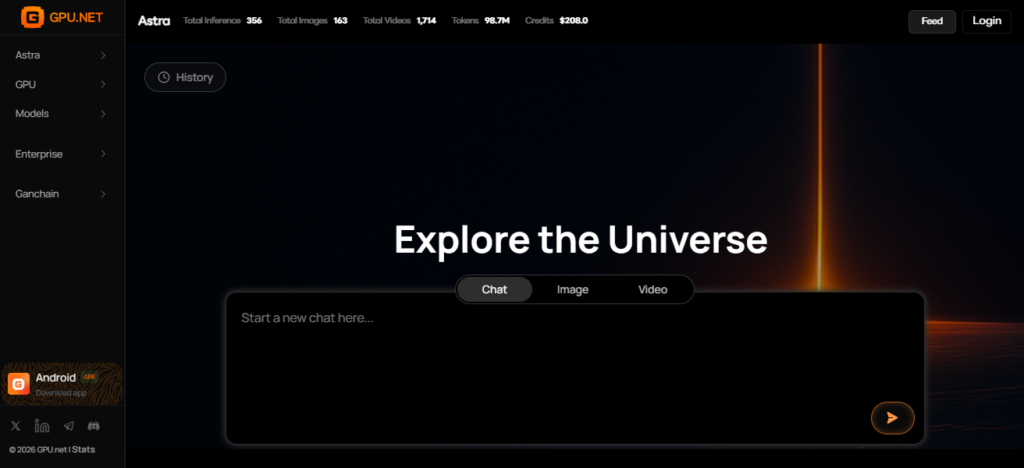The image size is (1024, 468).
Task: Focus the 'Start a new chat here' input
Action: (x=550, y=350)
